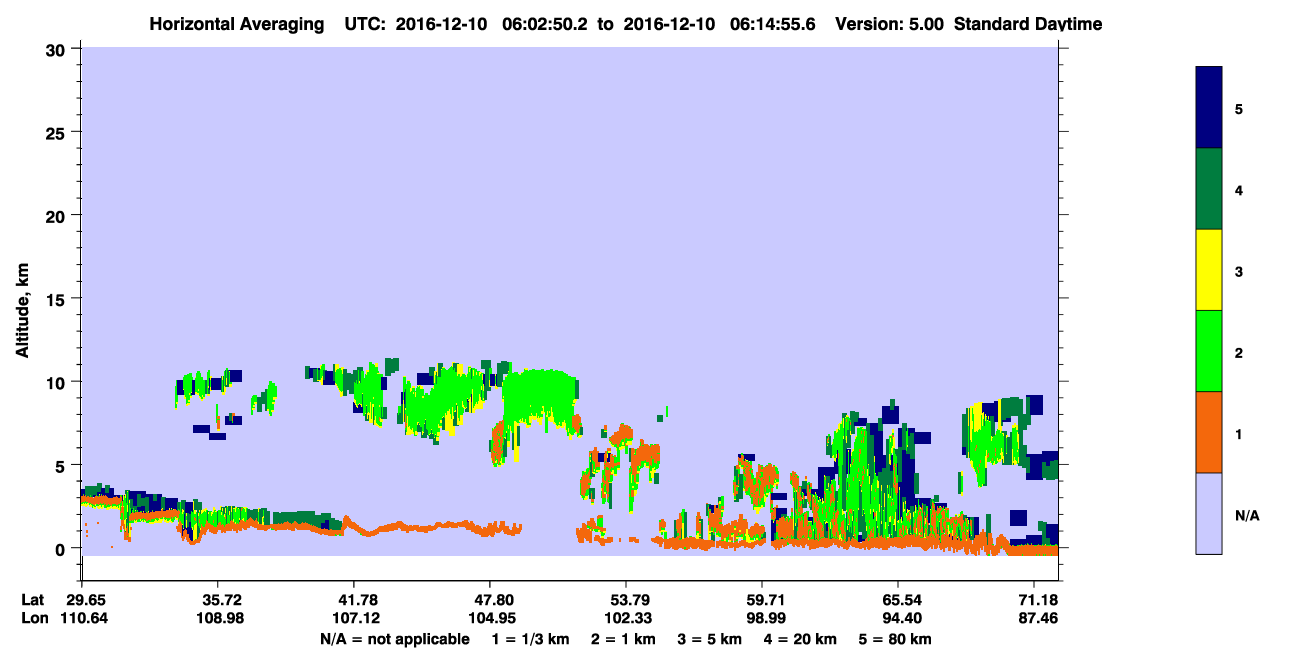Screen dimensions: 1300x667
Task: Click longitude value 104.95
Action: [x=490, y=619]
